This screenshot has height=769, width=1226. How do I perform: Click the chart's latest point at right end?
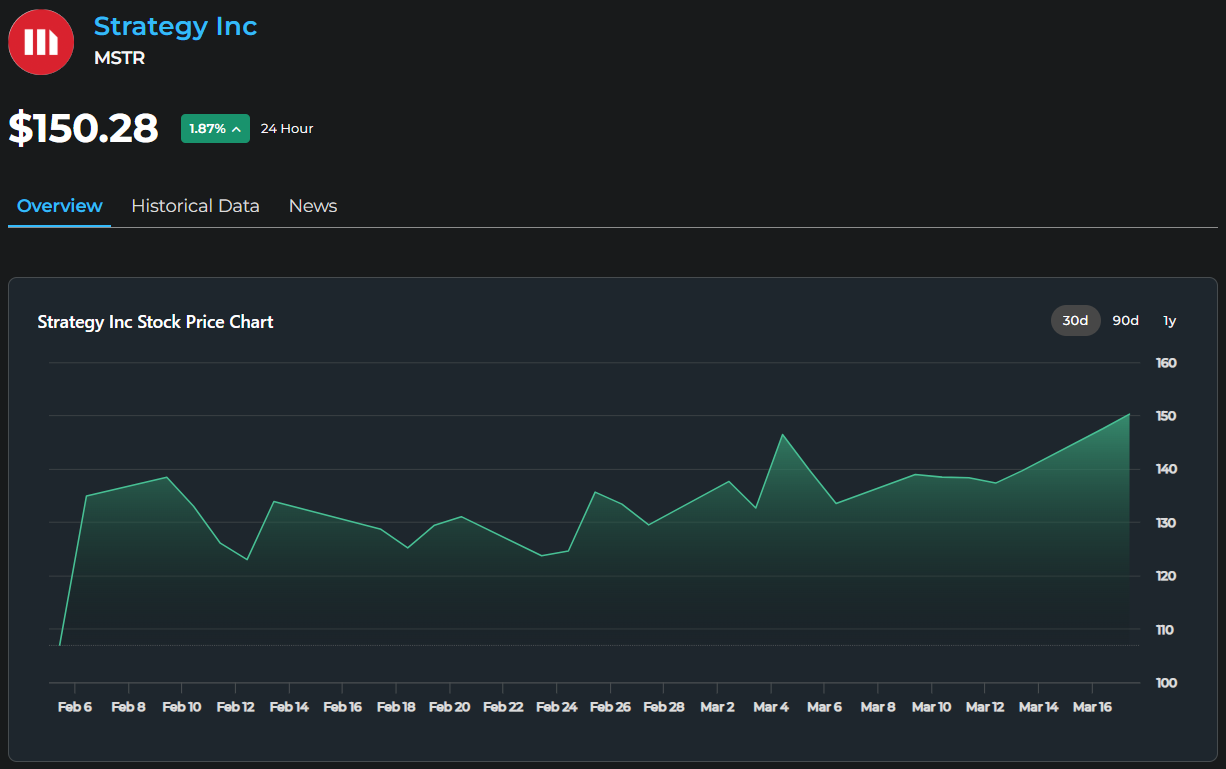point(1129,414)
